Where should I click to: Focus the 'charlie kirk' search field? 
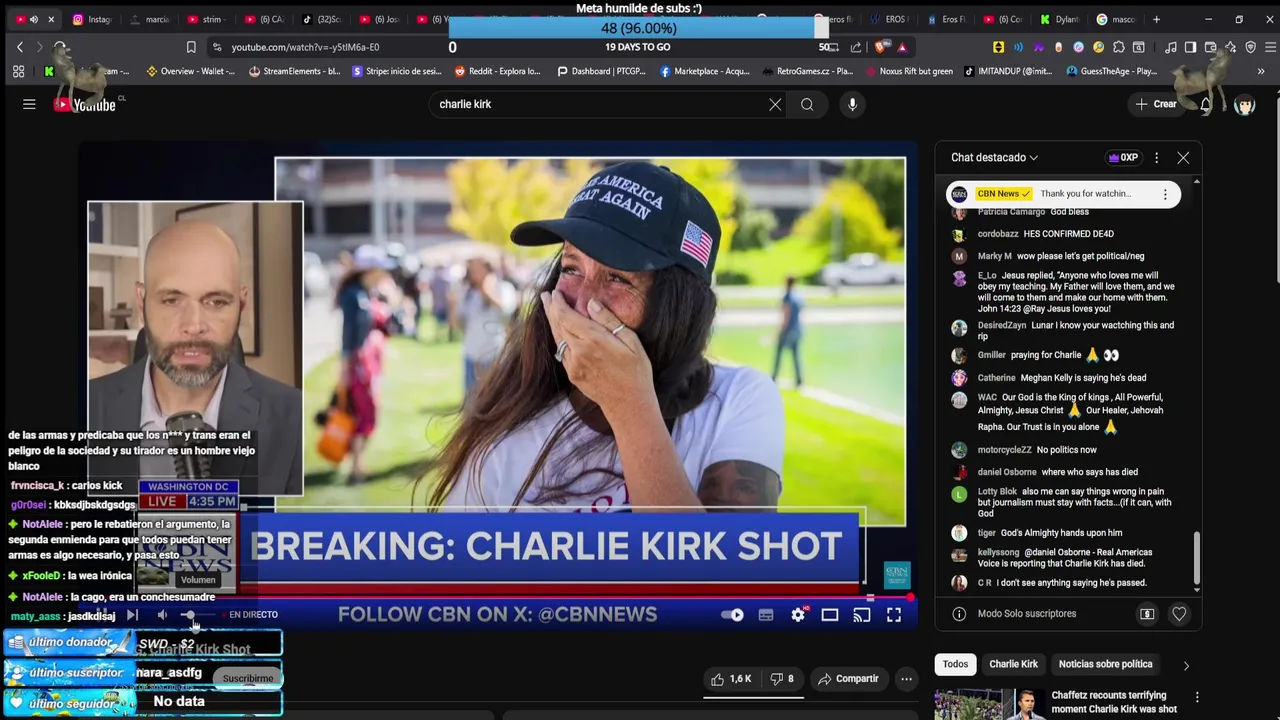click(600, 104)
